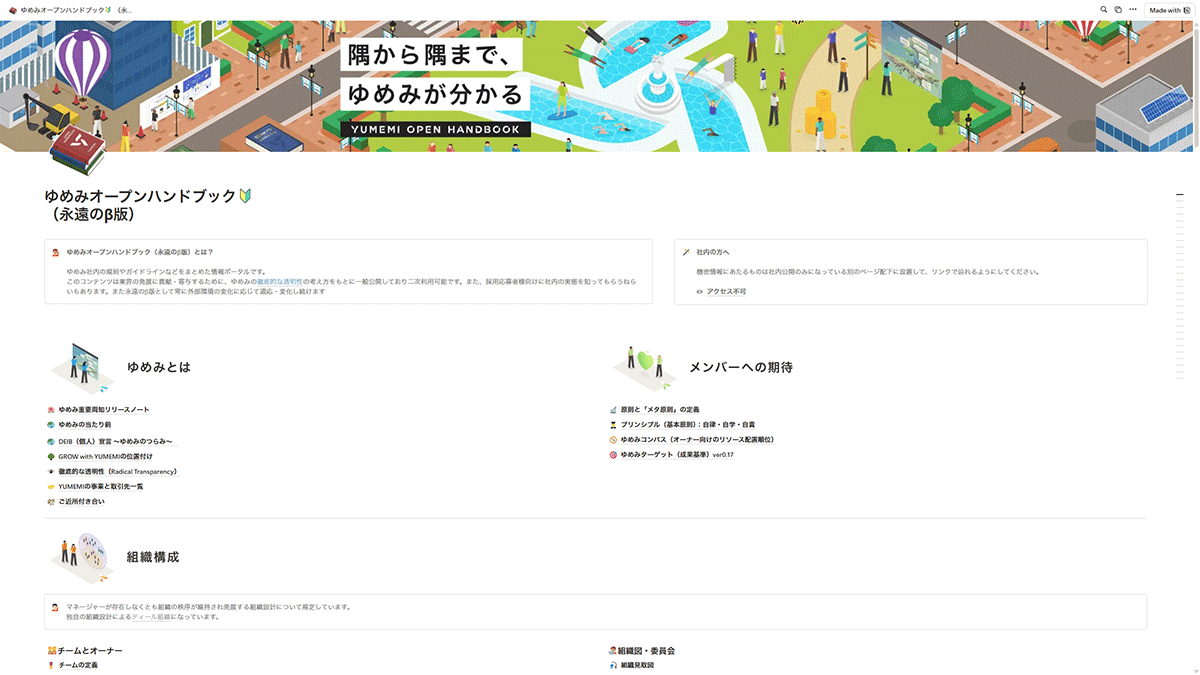Open ゆめみの当たり前 page link
Image resolution: width=1200 pixels, height=675 pixels.
[84, 425]
